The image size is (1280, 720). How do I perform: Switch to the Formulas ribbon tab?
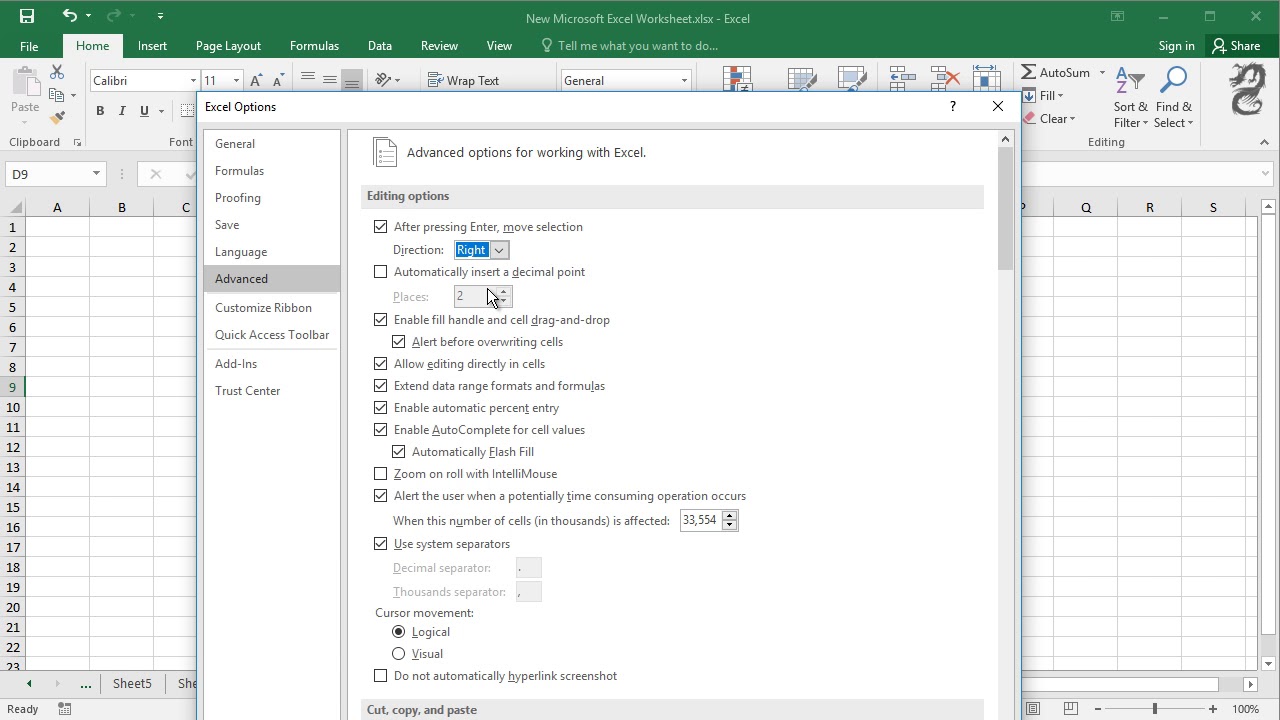tap(314, 46)
